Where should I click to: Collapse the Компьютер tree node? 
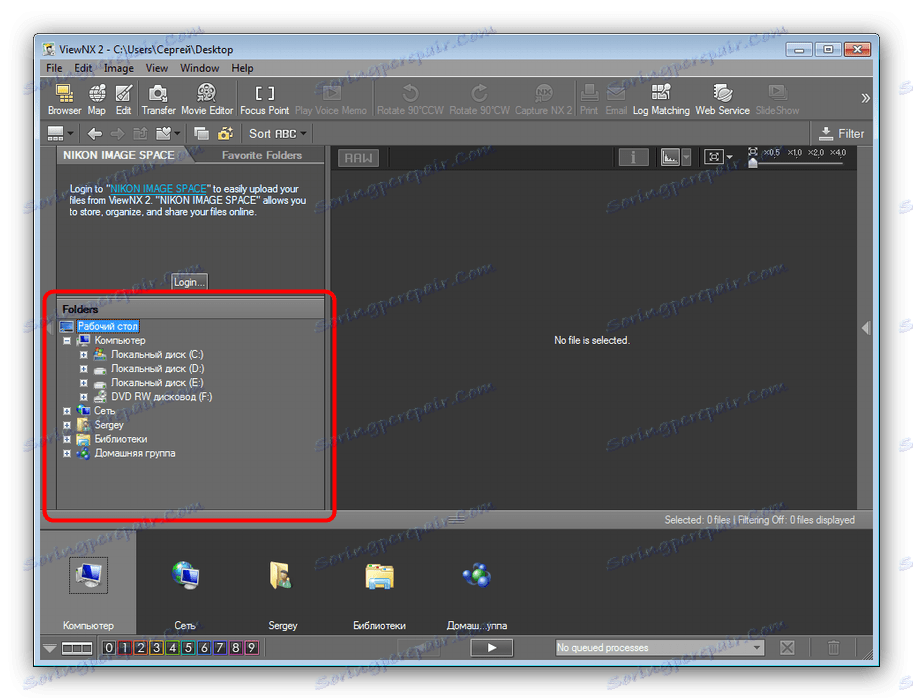[67, 340]
